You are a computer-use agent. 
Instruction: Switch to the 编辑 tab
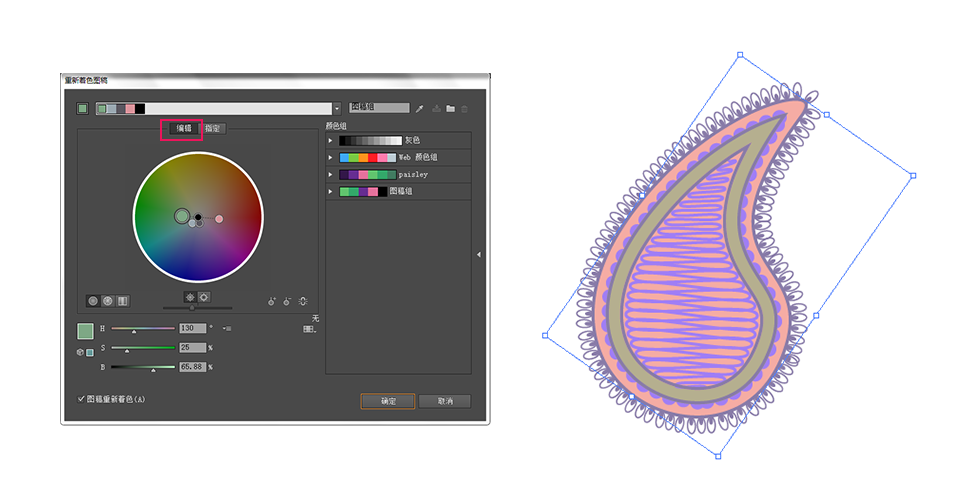click(184, 129)
